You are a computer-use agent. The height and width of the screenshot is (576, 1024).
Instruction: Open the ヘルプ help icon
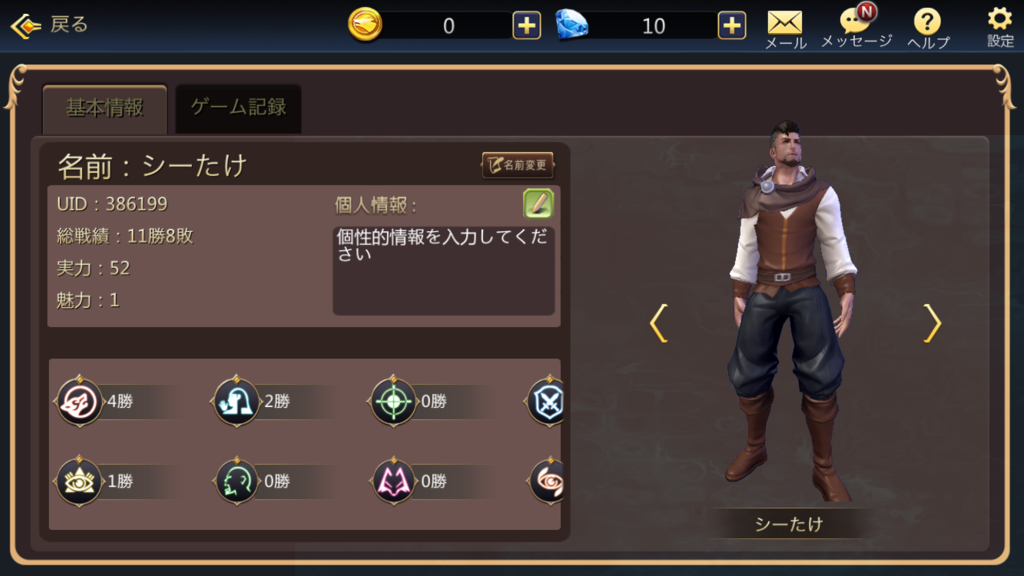928,29
